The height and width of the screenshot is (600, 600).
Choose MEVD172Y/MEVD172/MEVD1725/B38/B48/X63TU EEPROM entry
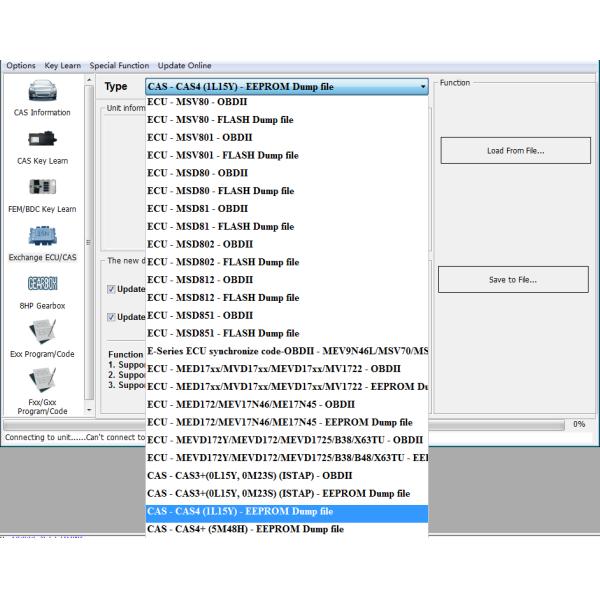point(287,458)
